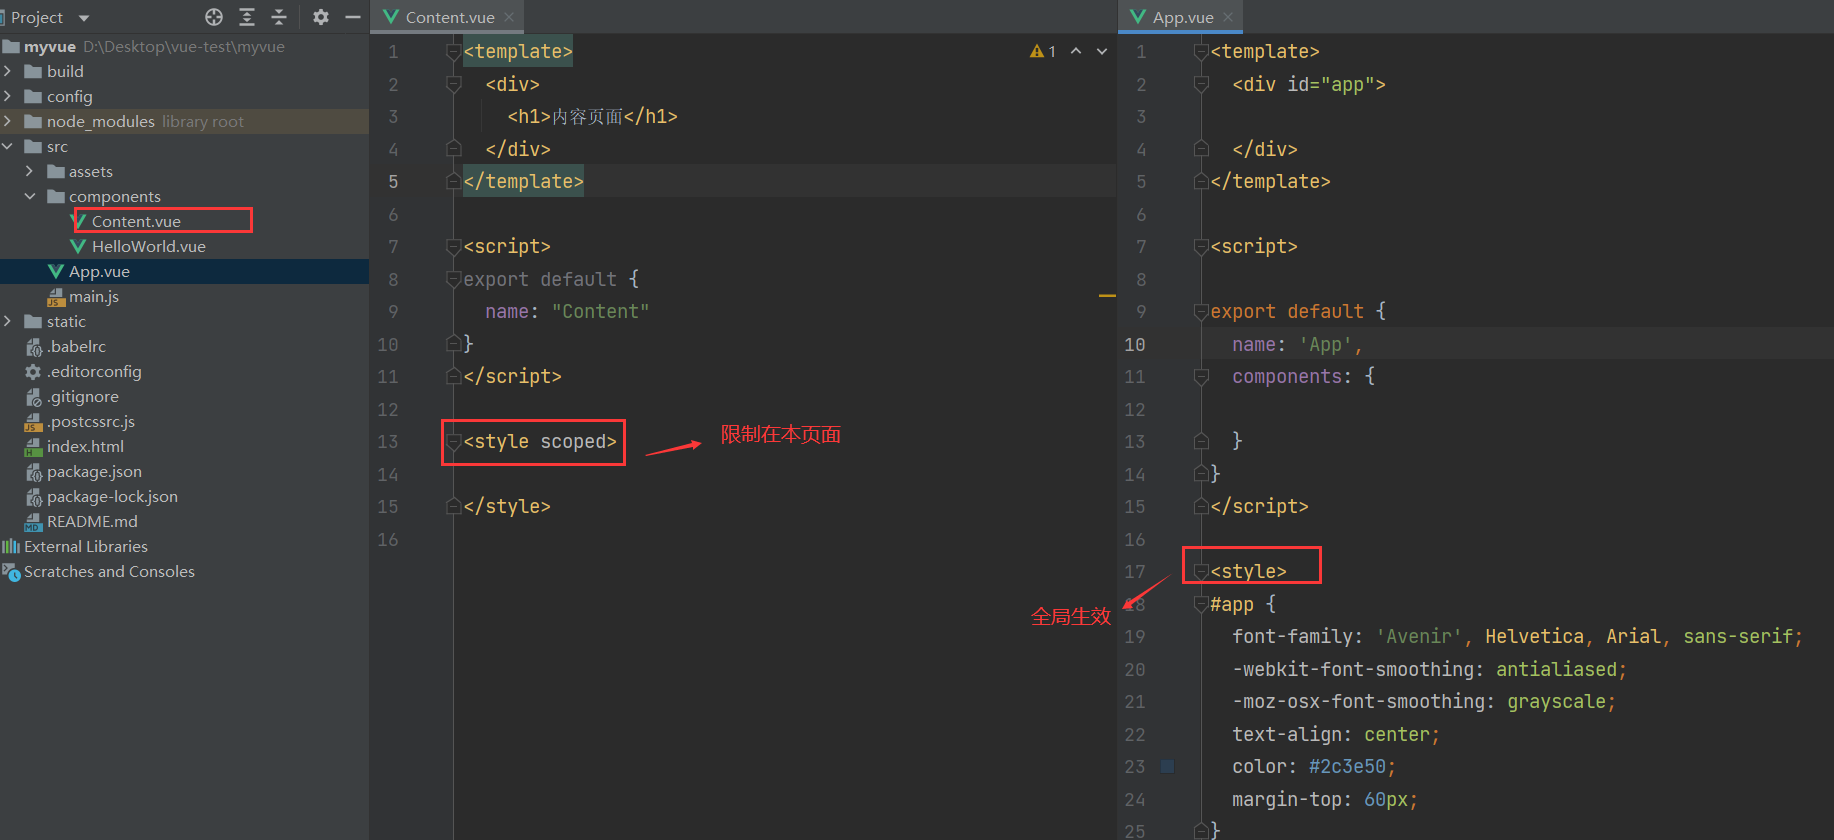Click the Collapse All icon in Project panel
The height and width of the screenshot is (840, 1834).
point(279,17)
